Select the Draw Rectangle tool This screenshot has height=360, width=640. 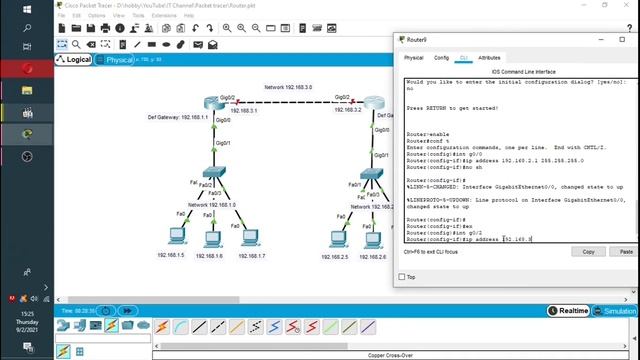[x=152, y=44]
